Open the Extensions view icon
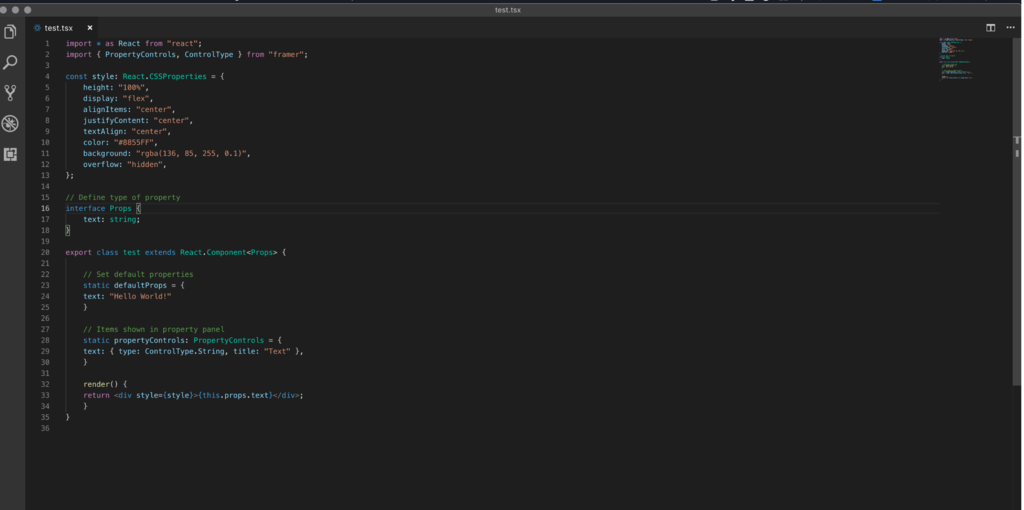 (10, 154)
